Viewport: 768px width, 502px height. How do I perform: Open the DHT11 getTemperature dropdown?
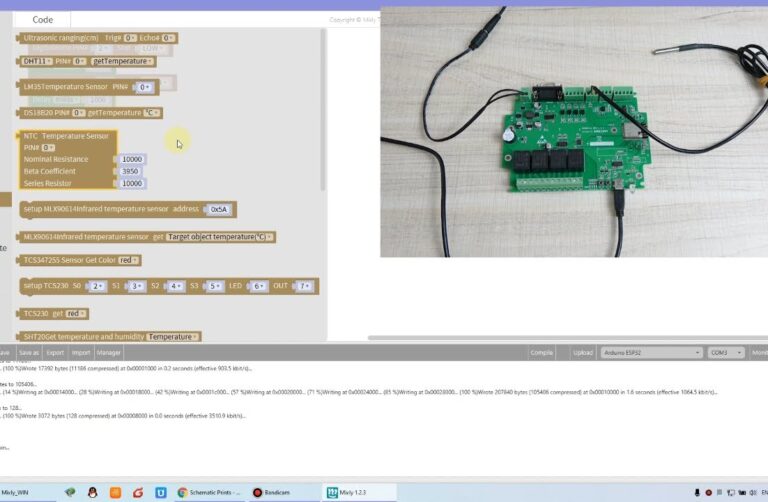[x=122, y=61]
